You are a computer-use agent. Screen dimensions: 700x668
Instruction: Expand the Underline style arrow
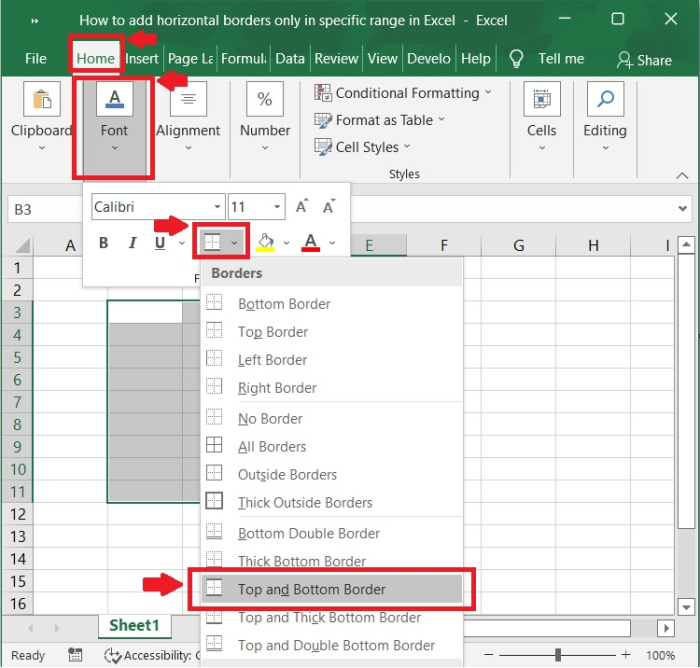[182, 243]
